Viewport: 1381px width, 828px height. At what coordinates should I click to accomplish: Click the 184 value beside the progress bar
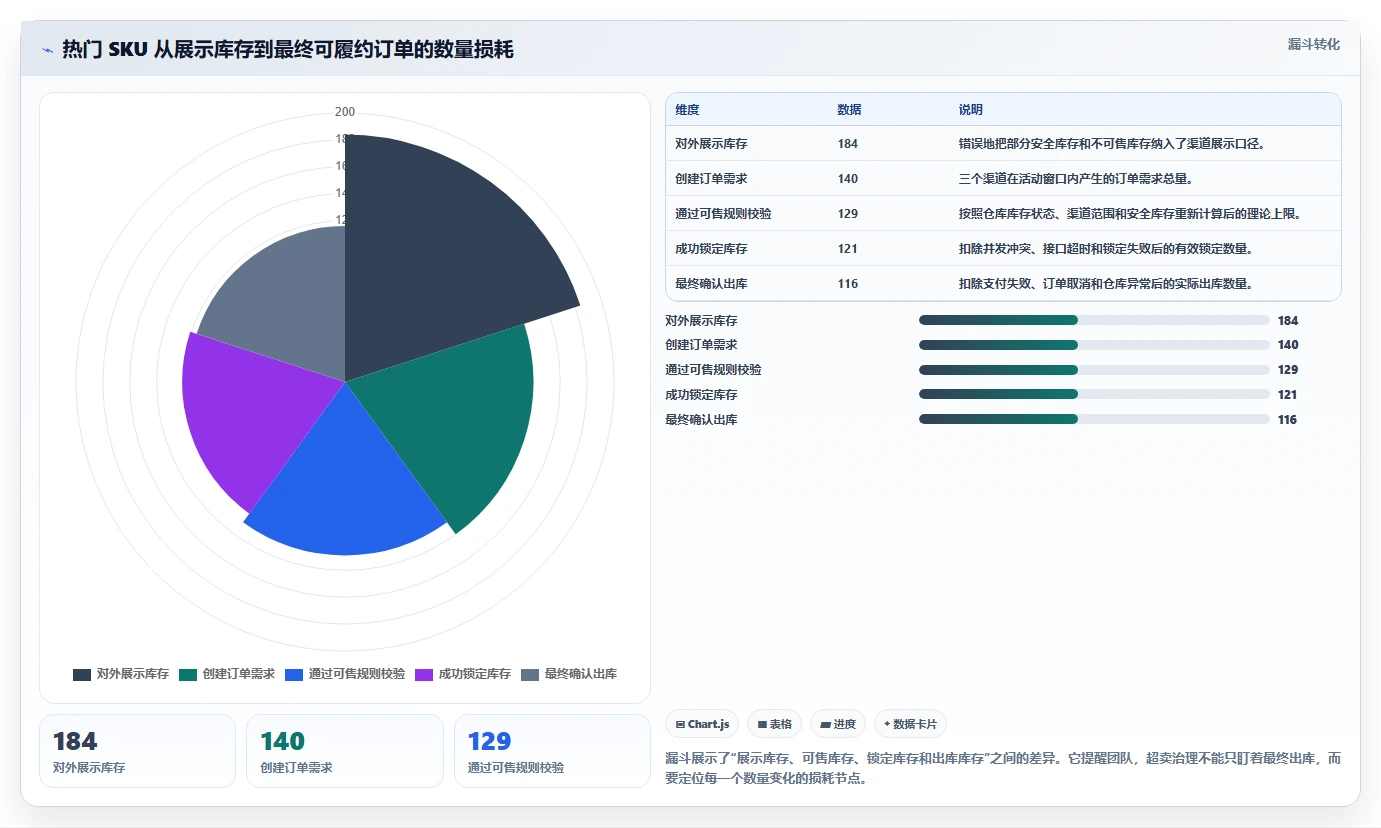pyautogui.click(x=1288, y=321)
